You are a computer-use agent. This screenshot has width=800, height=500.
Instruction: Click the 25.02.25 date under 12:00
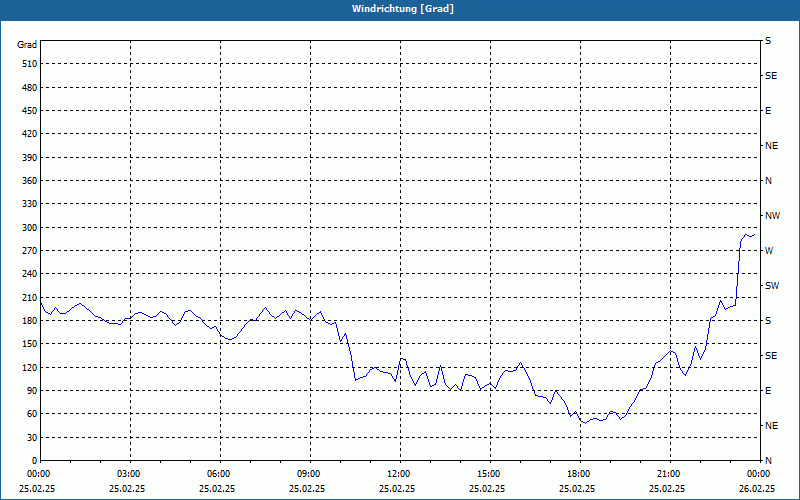(x=397, y=489)
